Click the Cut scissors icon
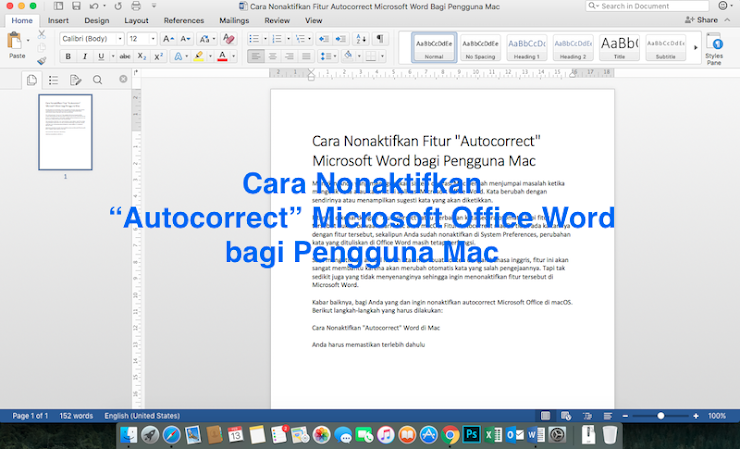740x449 pixels. (42, 35)
